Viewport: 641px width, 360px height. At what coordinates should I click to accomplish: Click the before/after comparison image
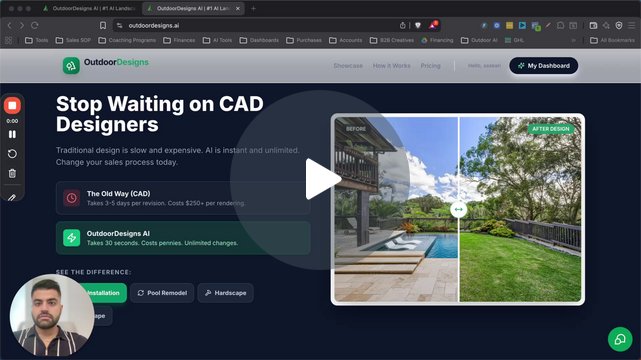(x=458, y=209)
